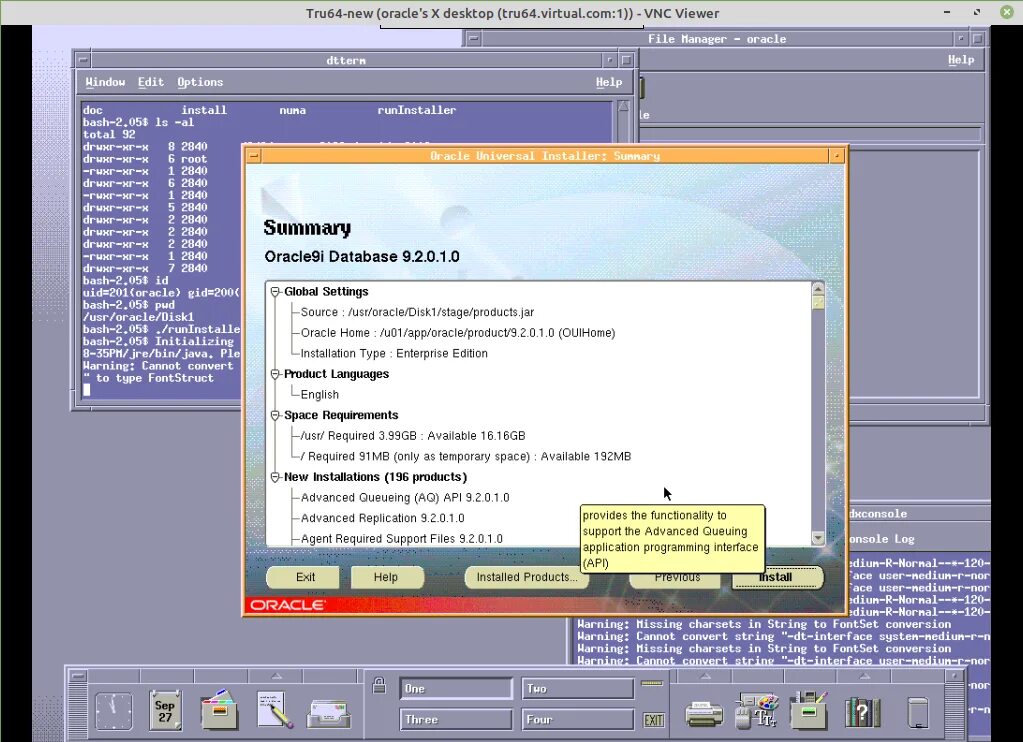Open the dtterm window menu button
1023x742 pixels.
tap(83, 60)
